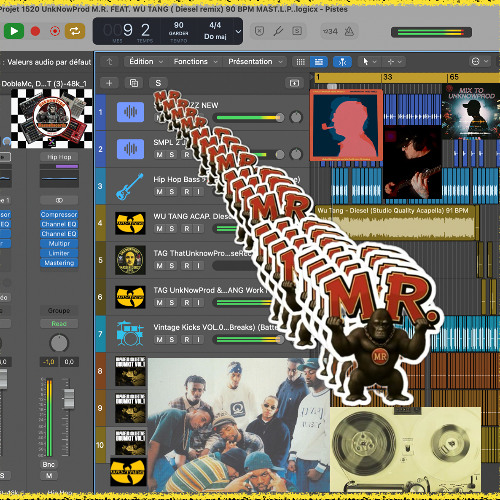Mute the output channel with M button

tap(49, 475)
